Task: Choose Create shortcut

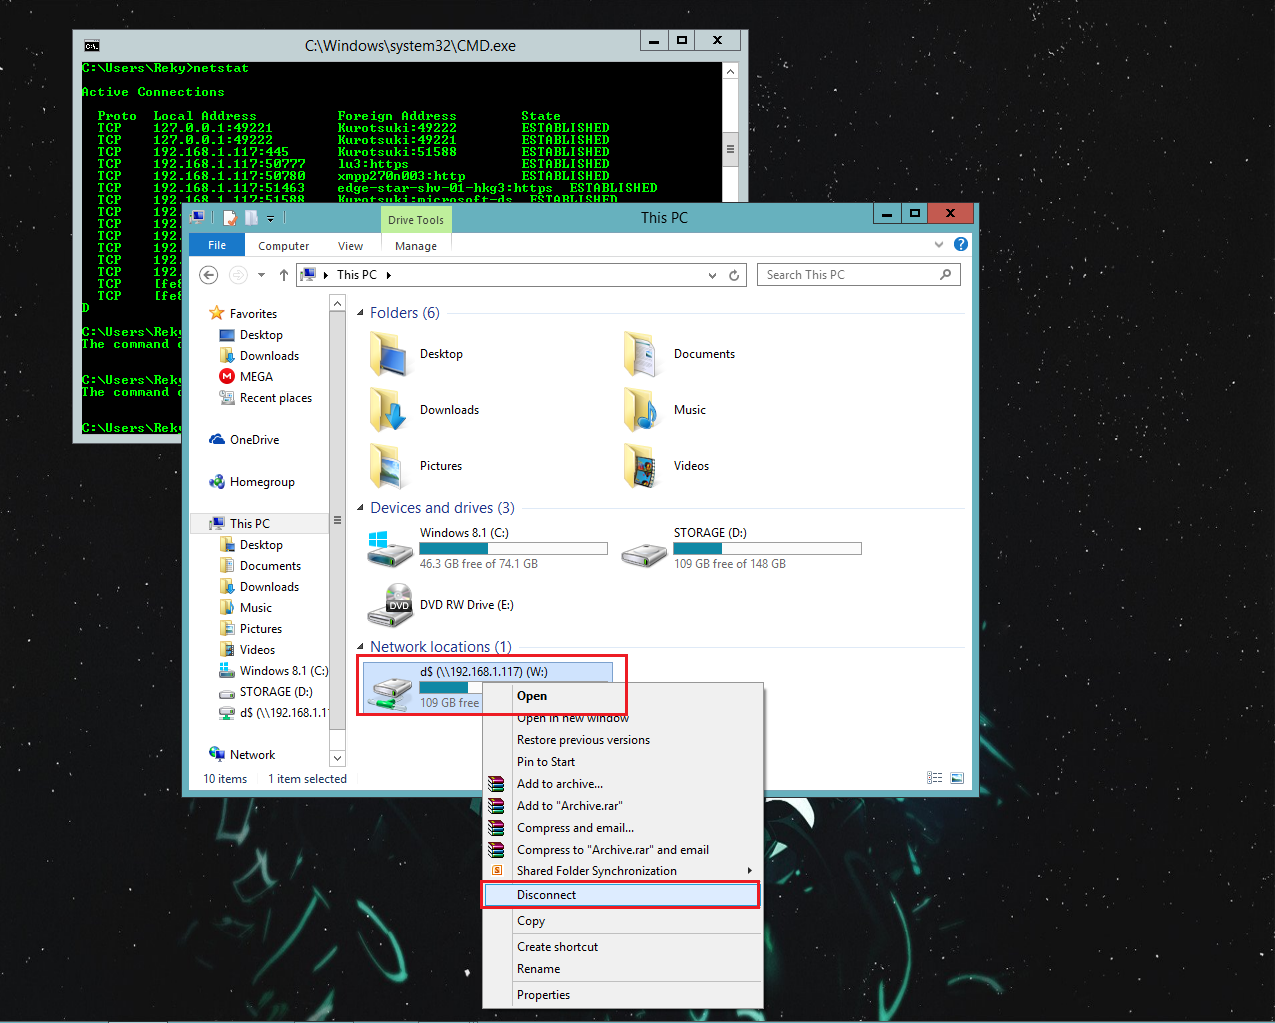Action: pyautogui.click(x=622, y=947)
